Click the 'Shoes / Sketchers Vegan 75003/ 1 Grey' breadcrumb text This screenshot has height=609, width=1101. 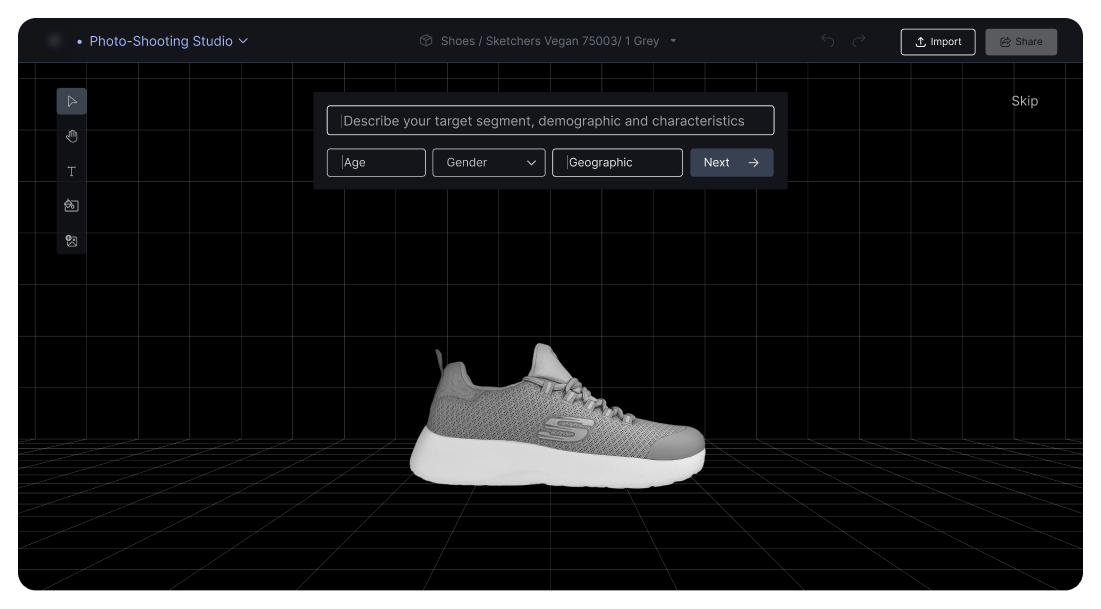point(550,41)
